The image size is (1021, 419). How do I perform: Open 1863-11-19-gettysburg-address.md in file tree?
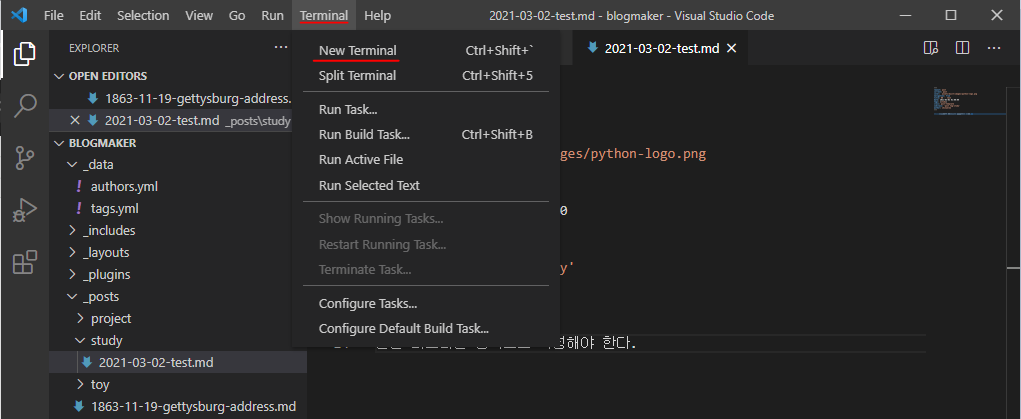pyautogui.click(x=193, y=407)
